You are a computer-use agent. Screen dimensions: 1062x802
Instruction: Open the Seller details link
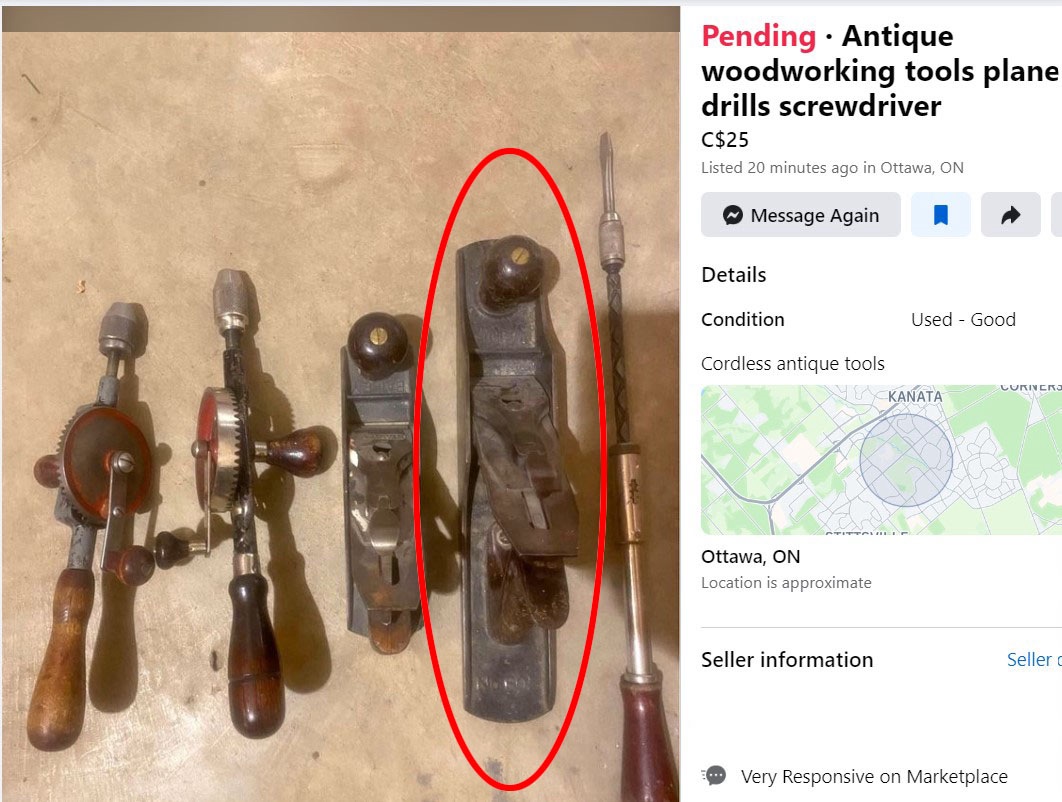point(1034,659)
